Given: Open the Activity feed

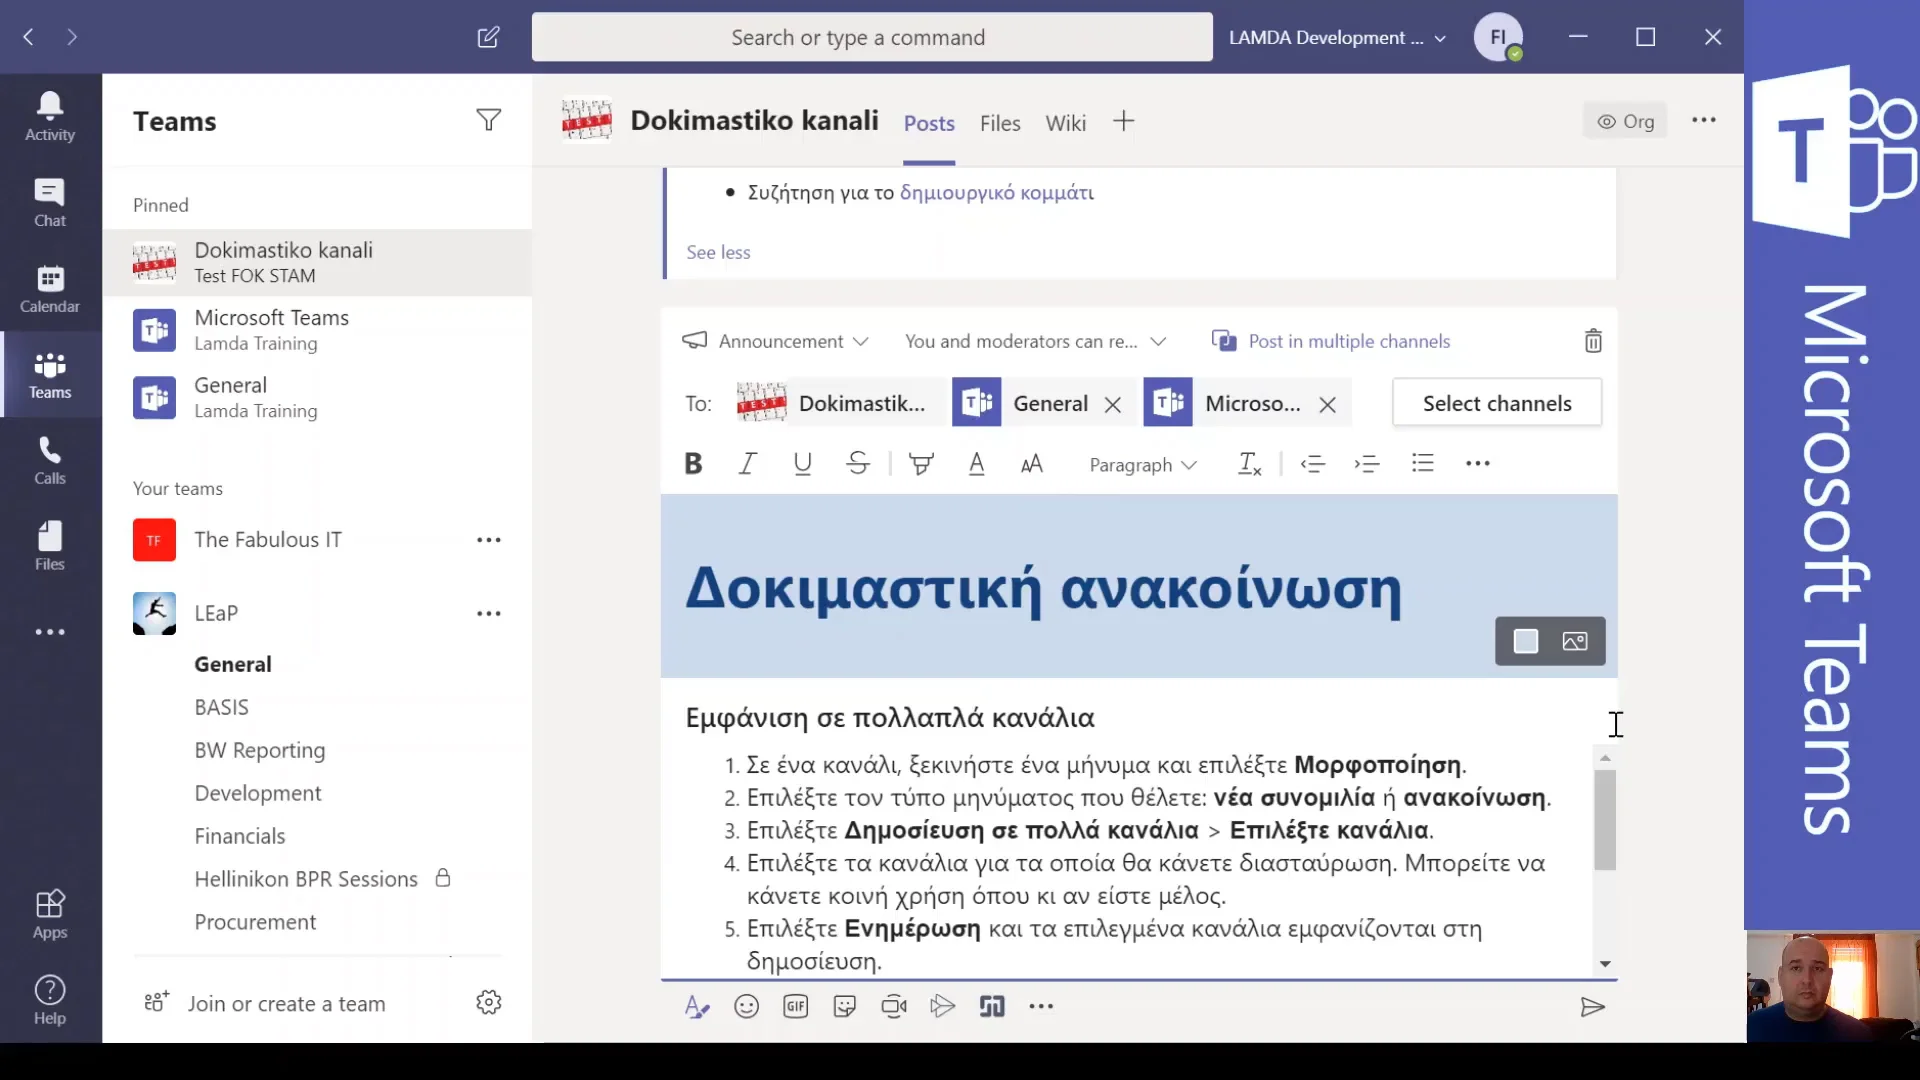Looking at the screenshot, I should tap(50, 117).
